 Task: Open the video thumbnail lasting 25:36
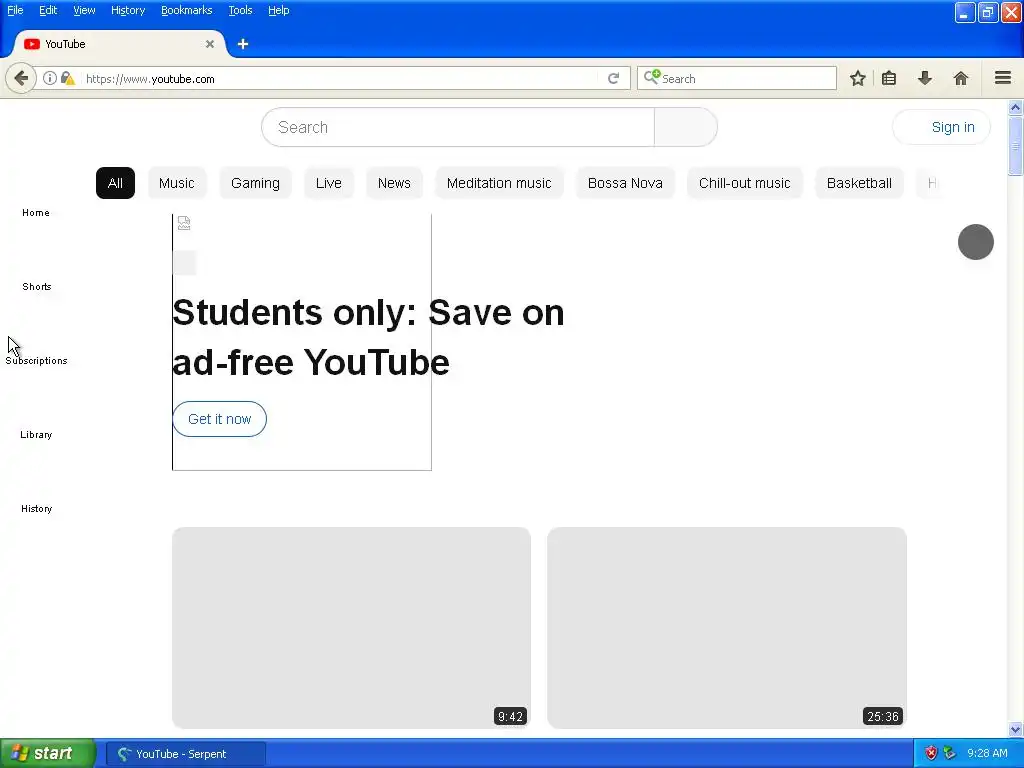click(x=727, y=628)
